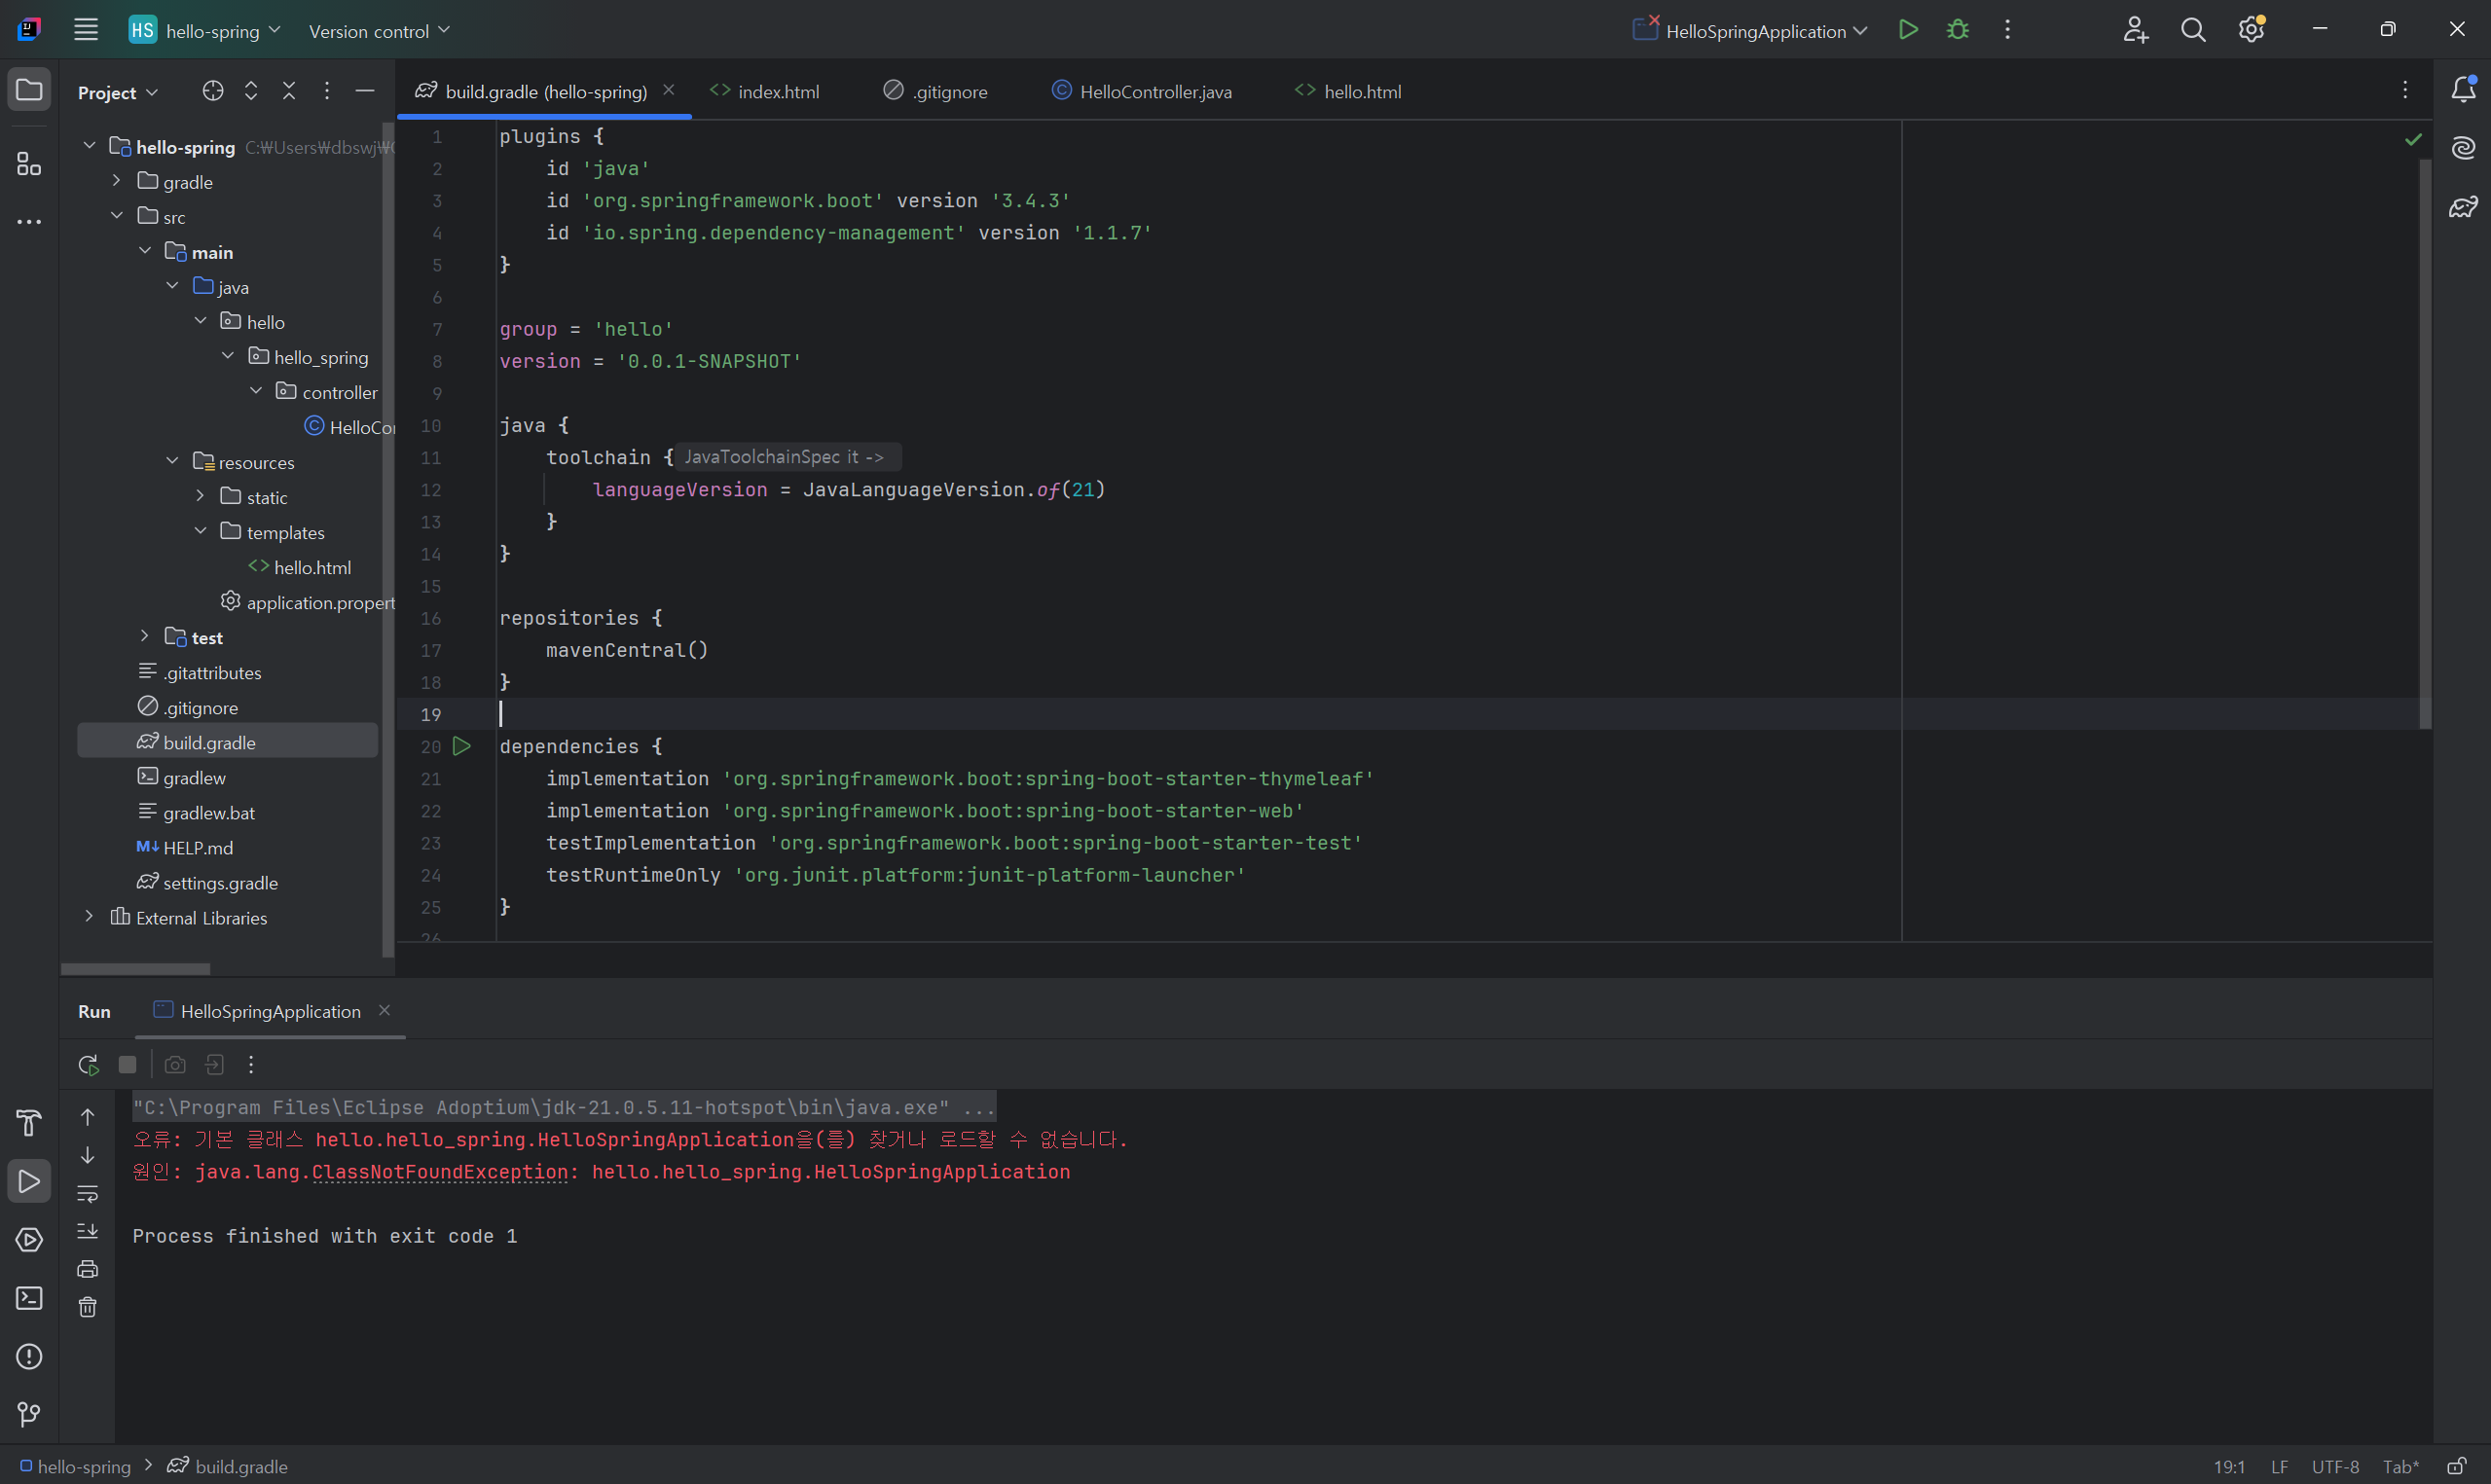Expand External Libraries node

(89, 916)
